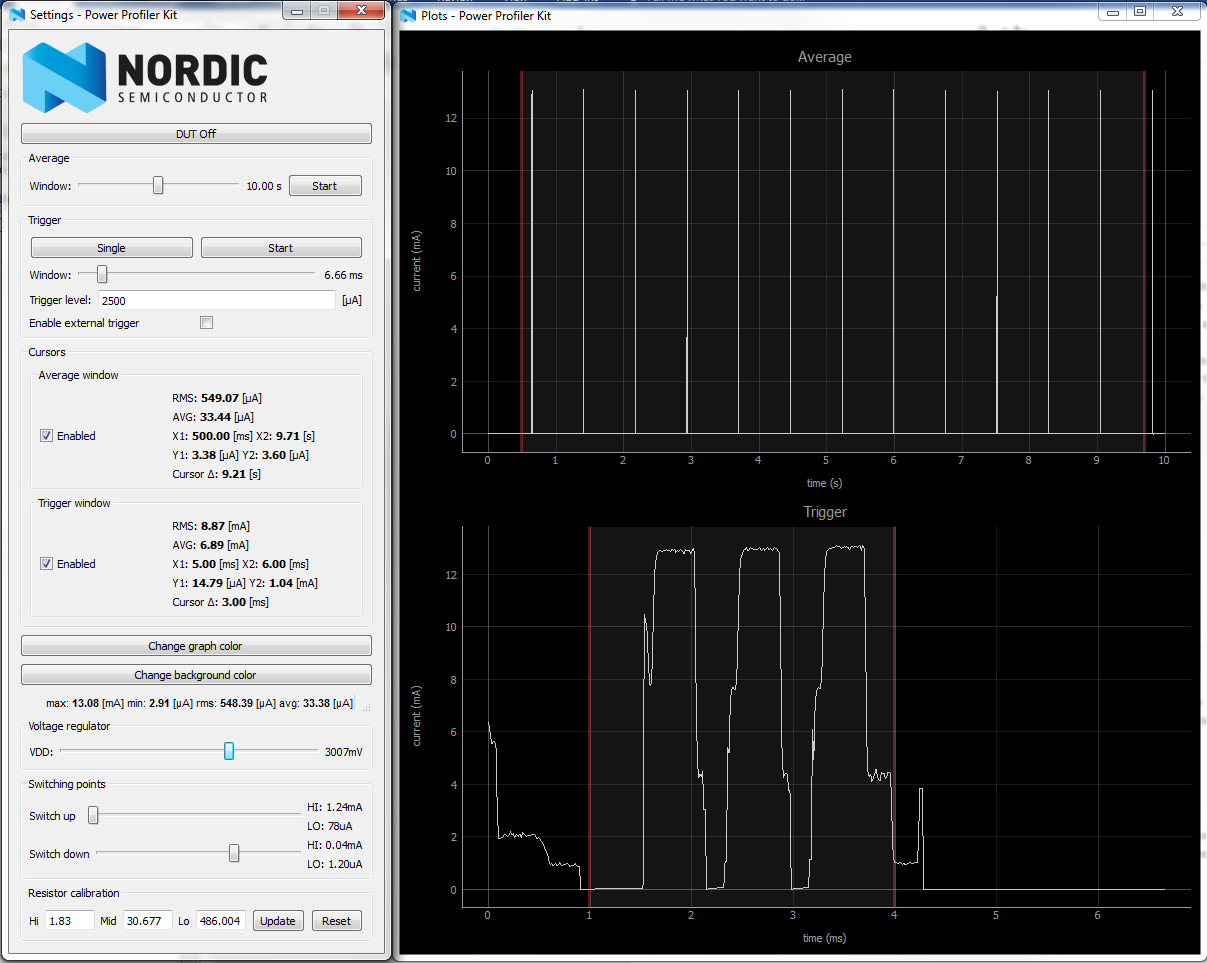Click the Switch down LO: 1.20uA label
1207x963 pixels.
(335, 864)
